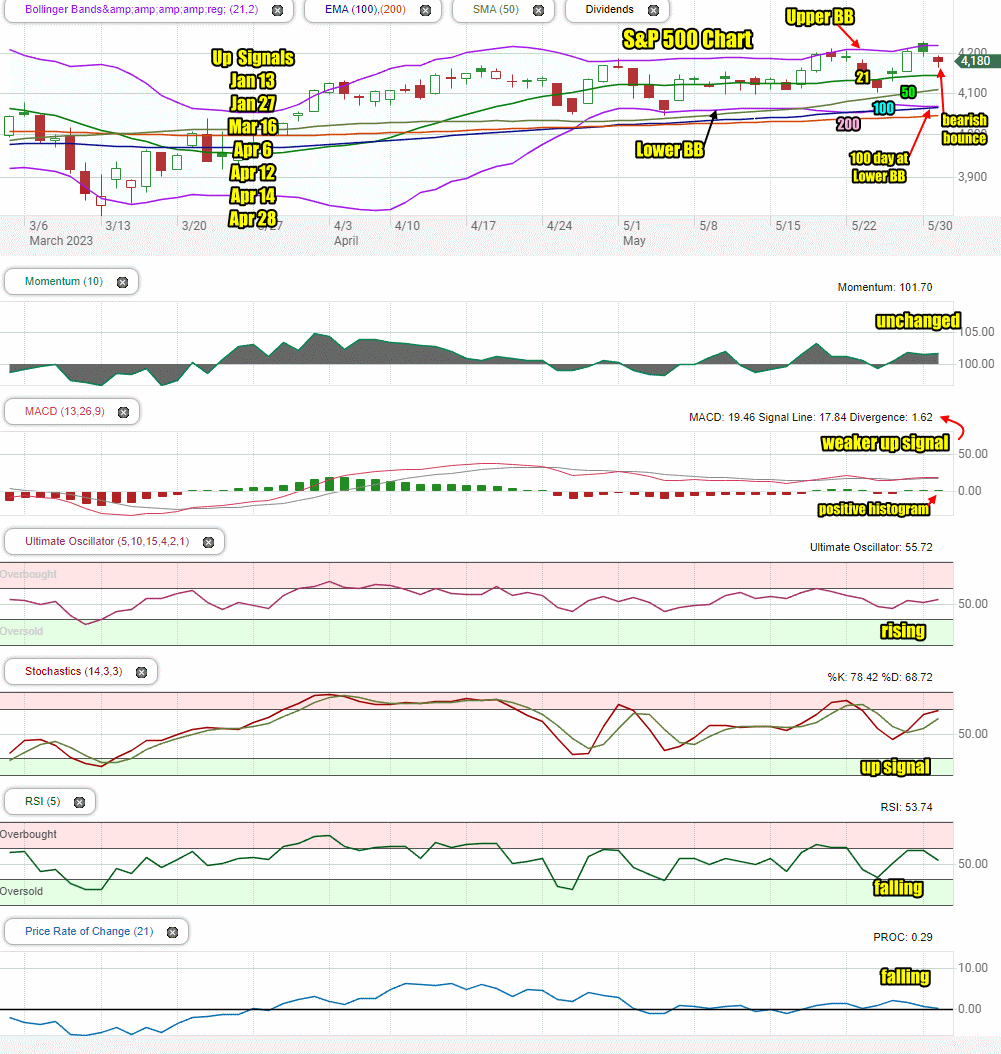Open Price Rate of Change (21) label
The width and height of the screenshot is (1001, 1054).
tap(89, 931)
